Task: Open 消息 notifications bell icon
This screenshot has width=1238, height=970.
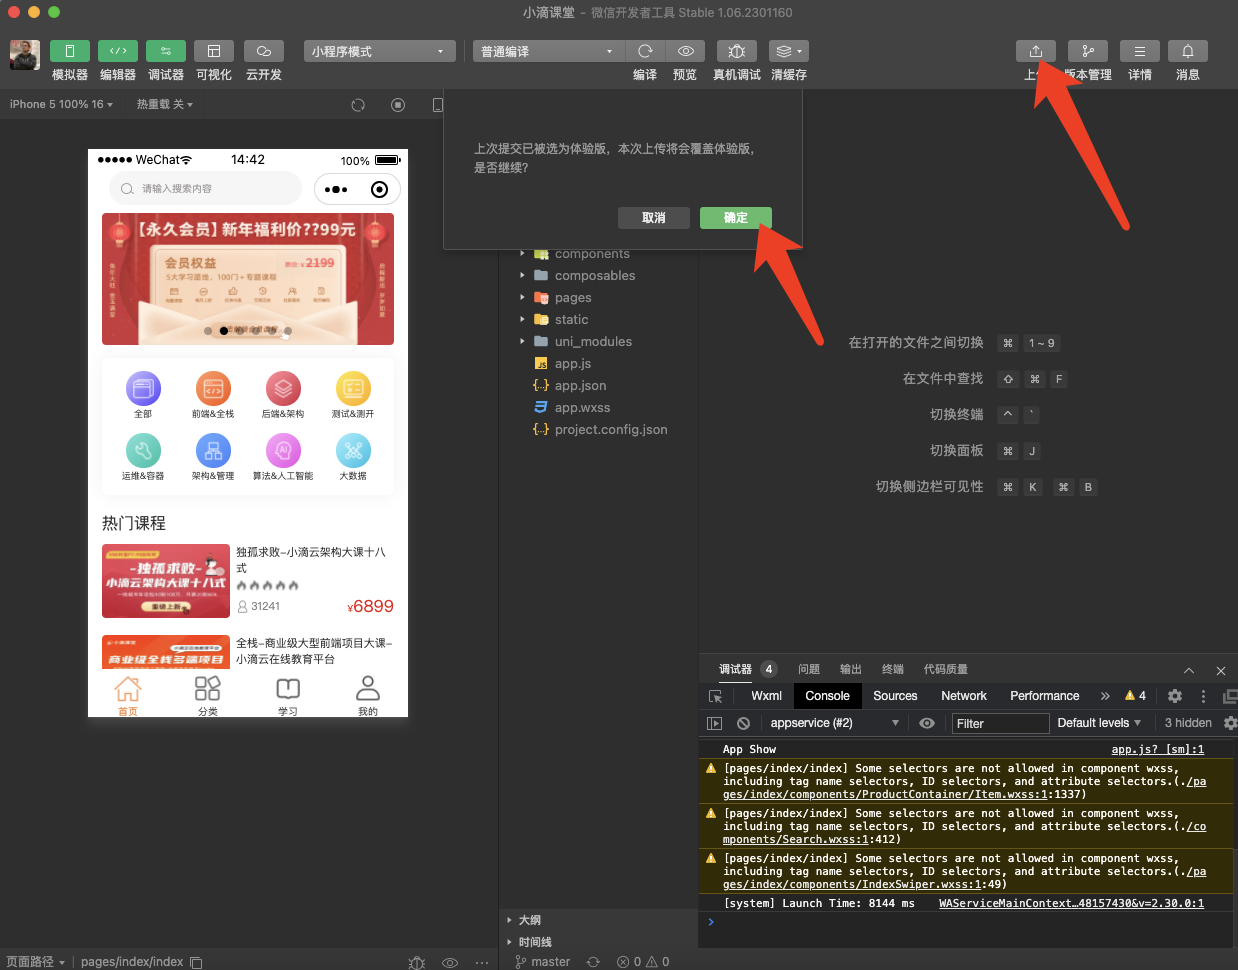Action: (x=1188, y=51)
